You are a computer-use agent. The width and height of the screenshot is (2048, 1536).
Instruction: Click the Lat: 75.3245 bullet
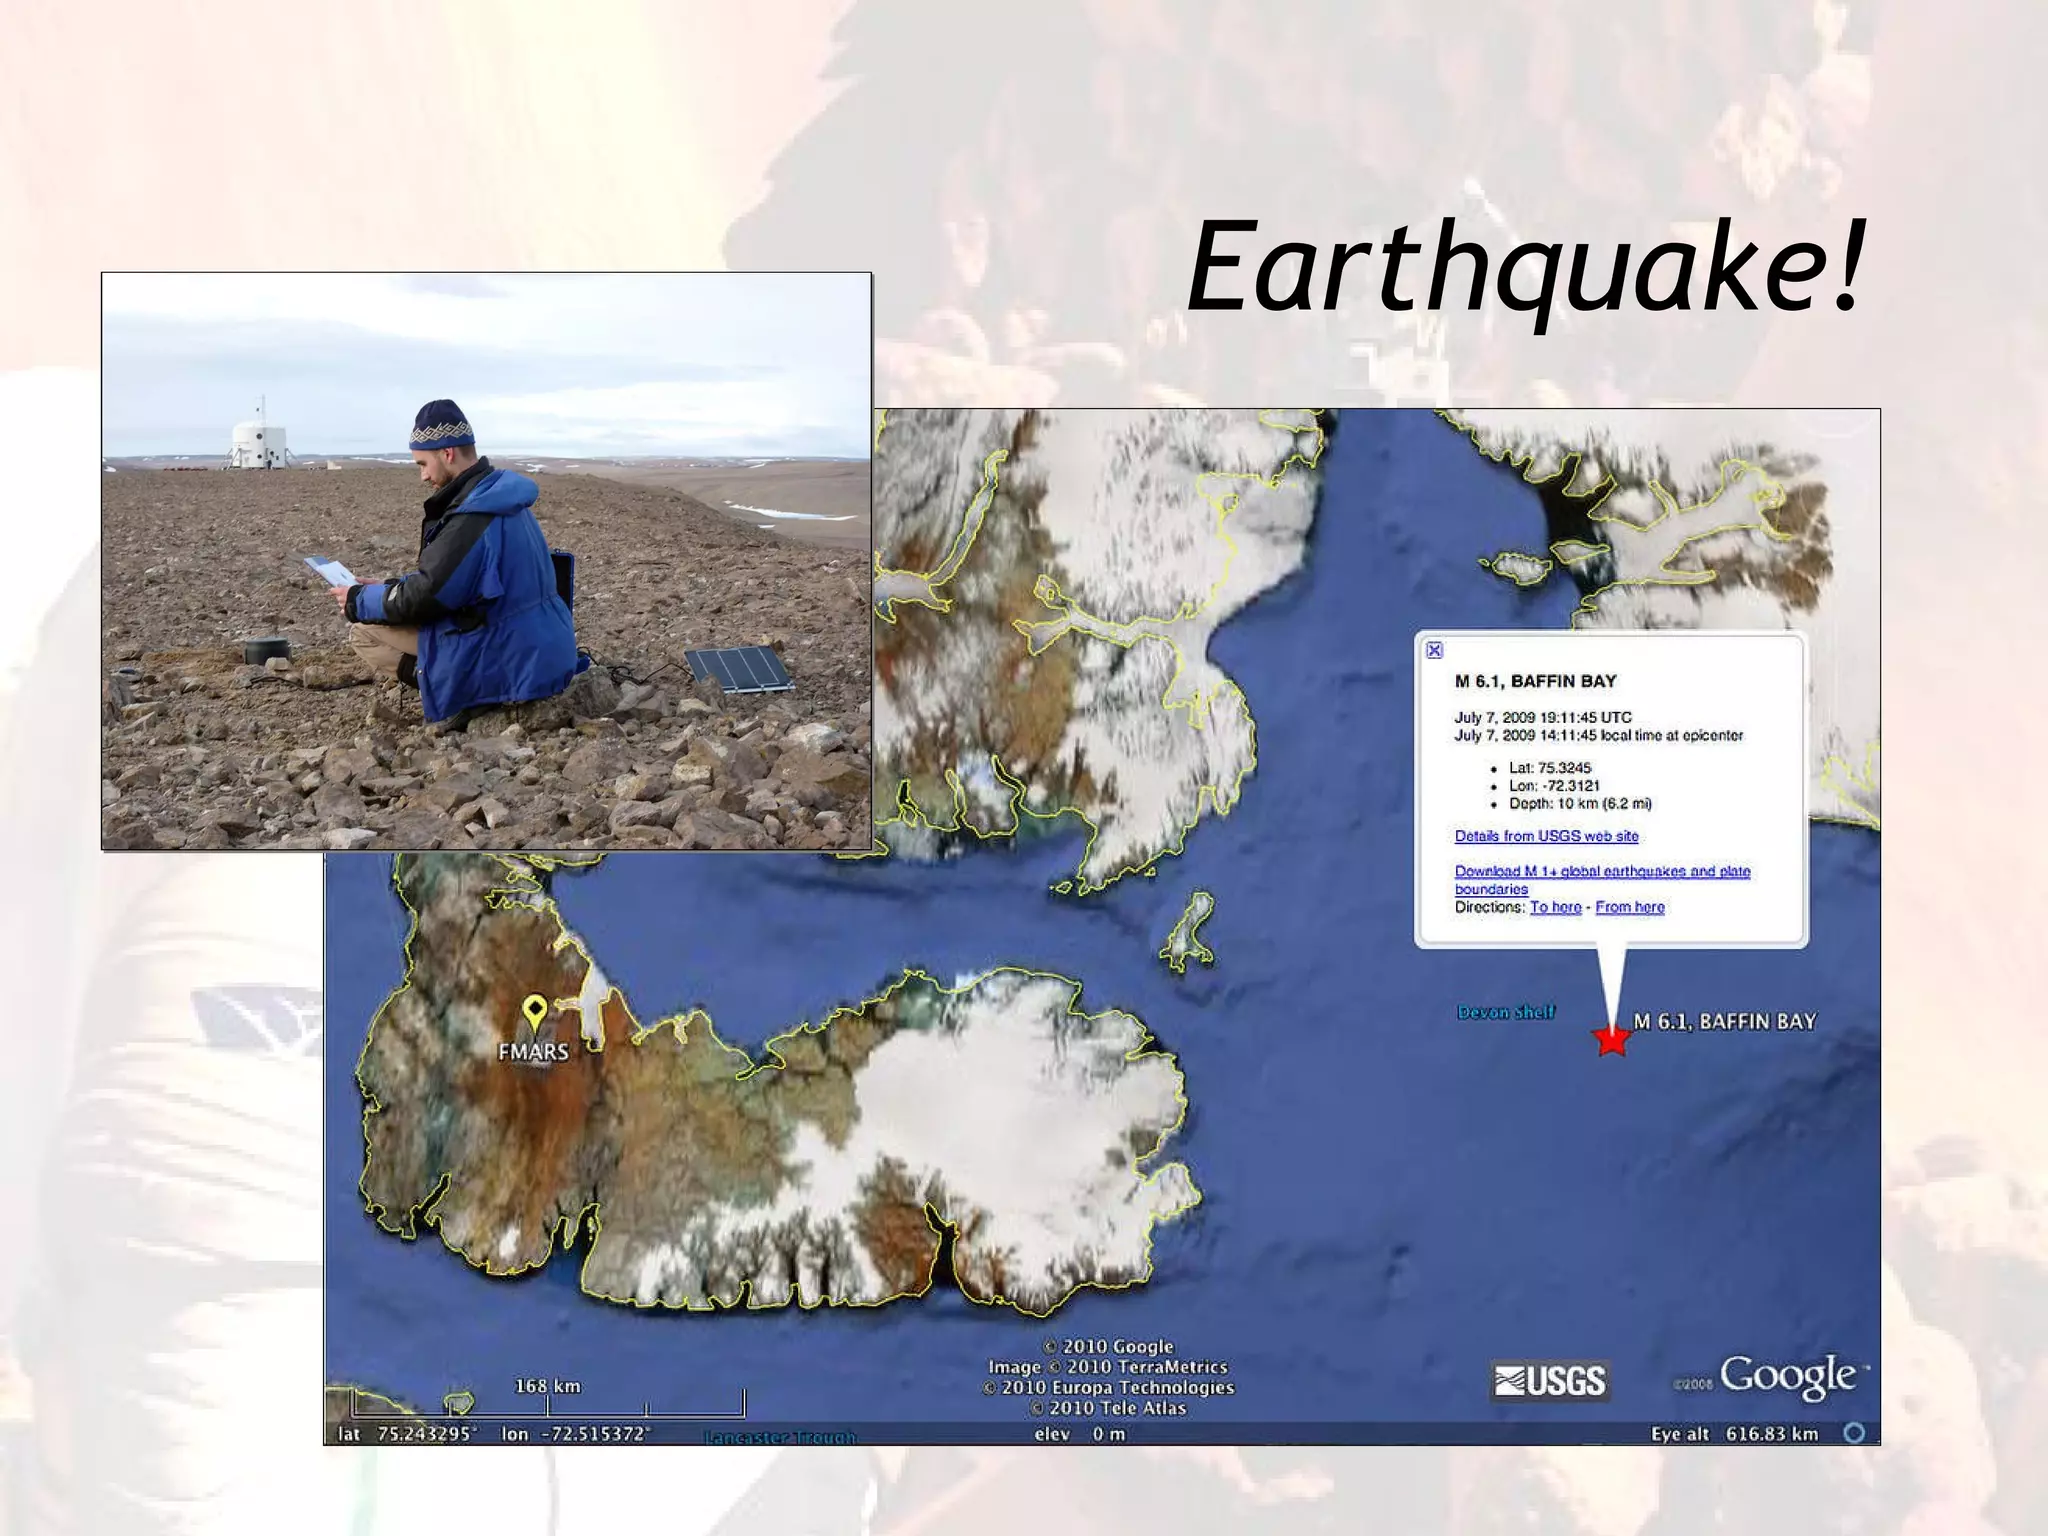tap(1550, 768)
